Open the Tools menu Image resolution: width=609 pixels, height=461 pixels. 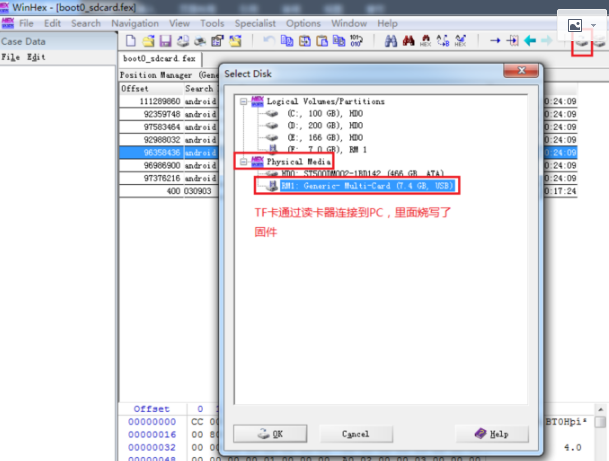212,23
